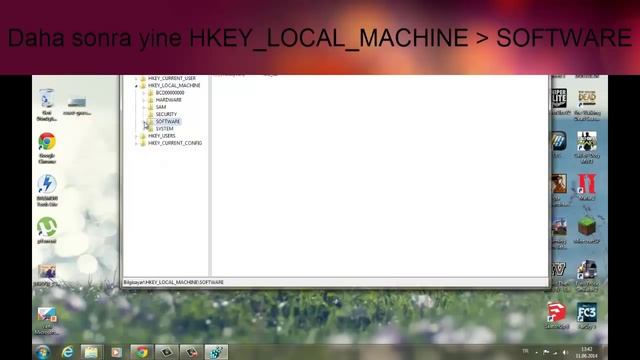Viewport: 640px width, 360px height.
Task: Launch Internet Explorer from taskbar
Action: pyautogui.click(x=67, y=352)
